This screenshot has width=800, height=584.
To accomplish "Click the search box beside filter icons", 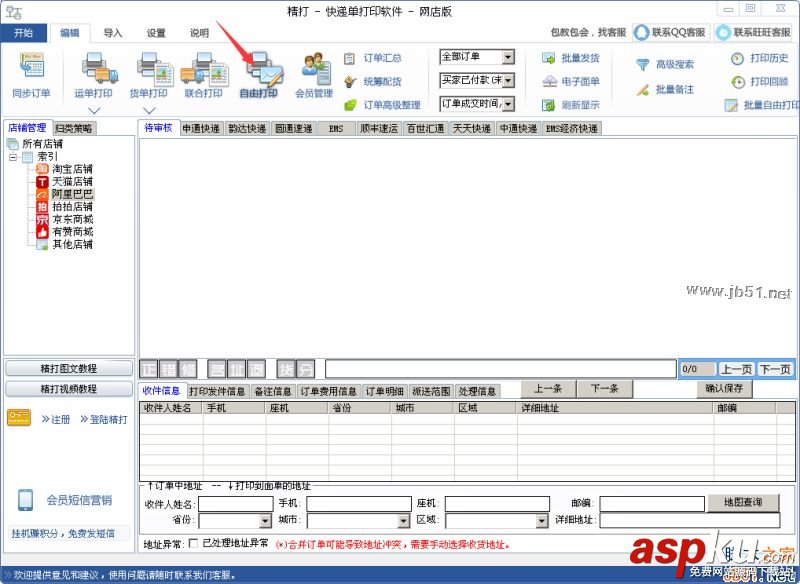I will tap(501, 369).
